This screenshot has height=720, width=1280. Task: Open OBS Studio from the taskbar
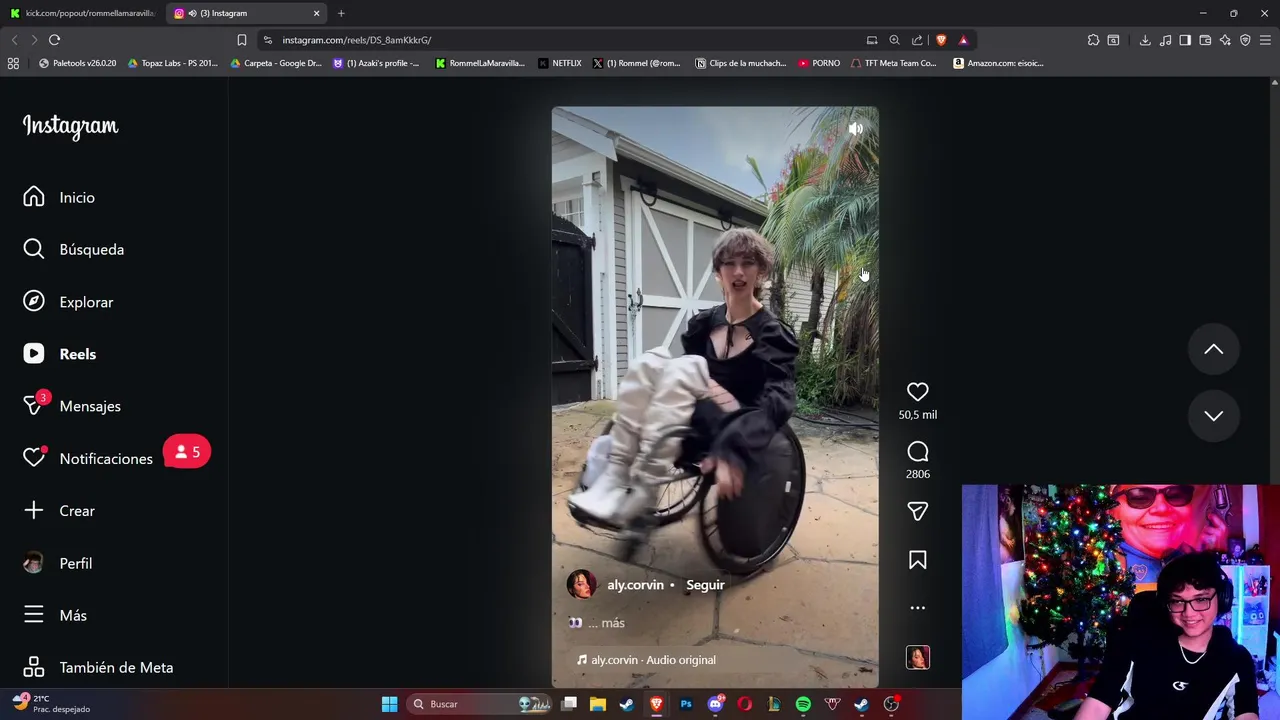pyautogui.click(x=891, y=704)
